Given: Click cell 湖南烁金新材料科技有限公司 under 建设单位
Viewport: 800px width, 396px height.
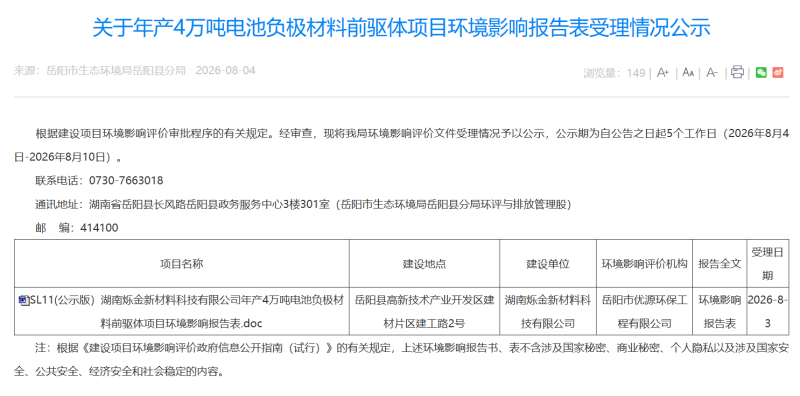Looking at the screenshot, I should 548,311.
